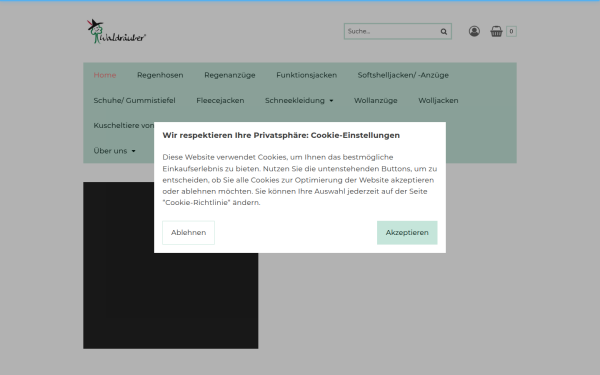The height and width of the screenshot is (375, 600).
Task: Click the cart item count badge
Action: (511, 31)
